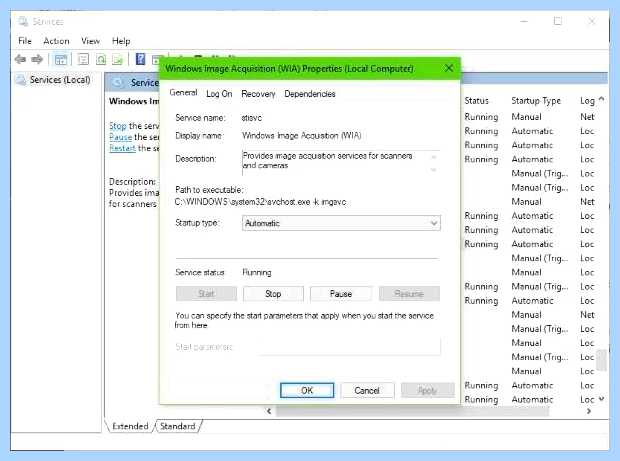
Task: Click the horizontal scrollbar left arrow
Action: (x=269, y=411)
